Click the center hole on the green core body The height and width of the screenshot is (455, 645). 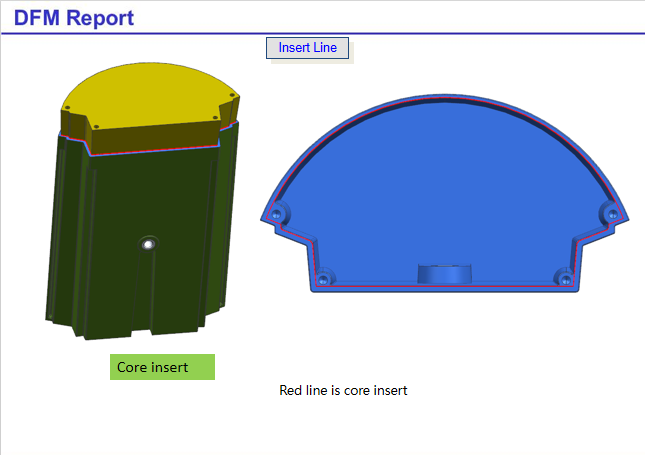149,244
